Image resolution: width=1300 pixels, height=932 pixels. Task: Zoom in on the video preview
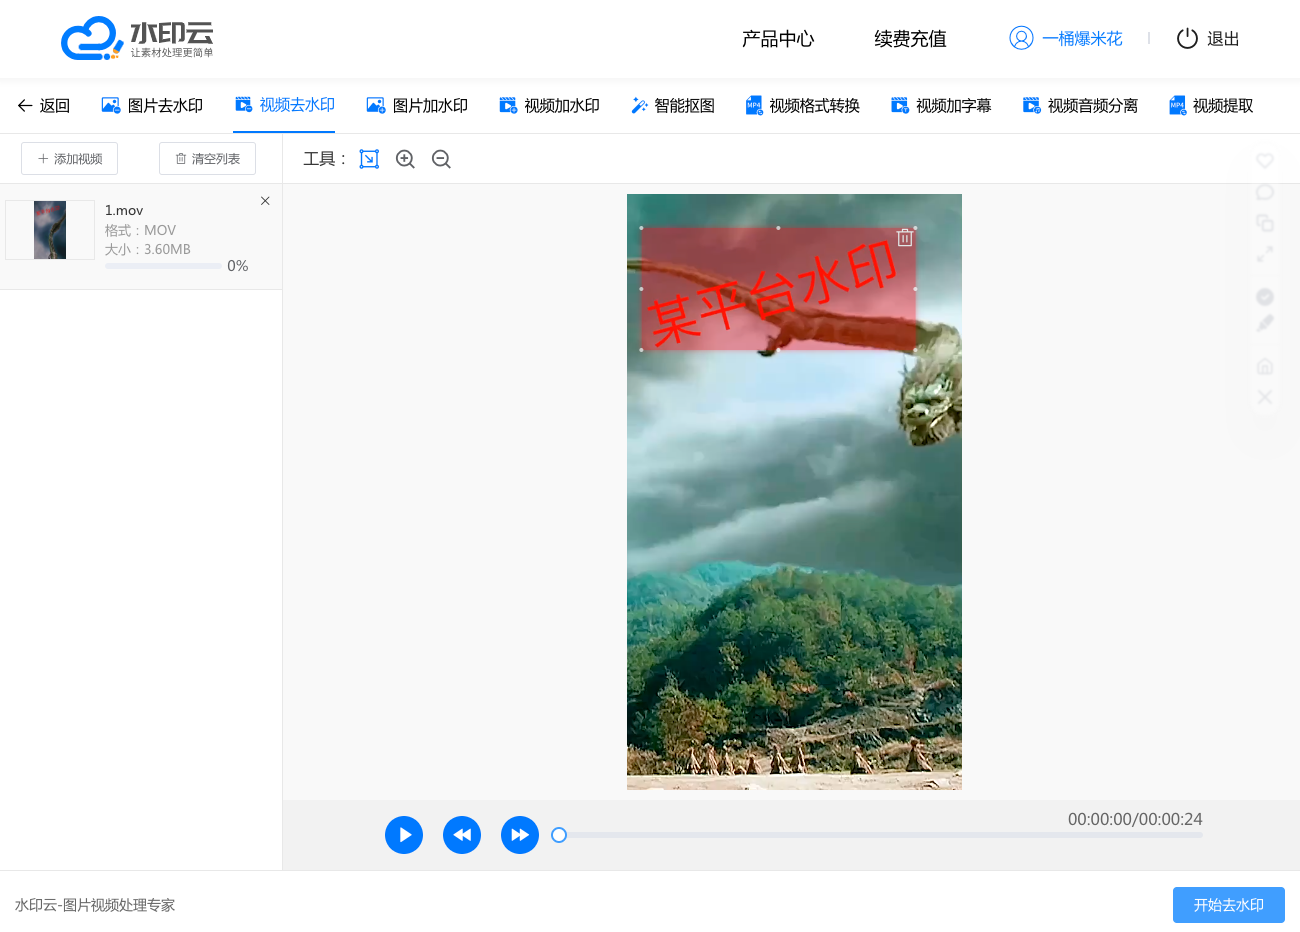coord(405,159)
